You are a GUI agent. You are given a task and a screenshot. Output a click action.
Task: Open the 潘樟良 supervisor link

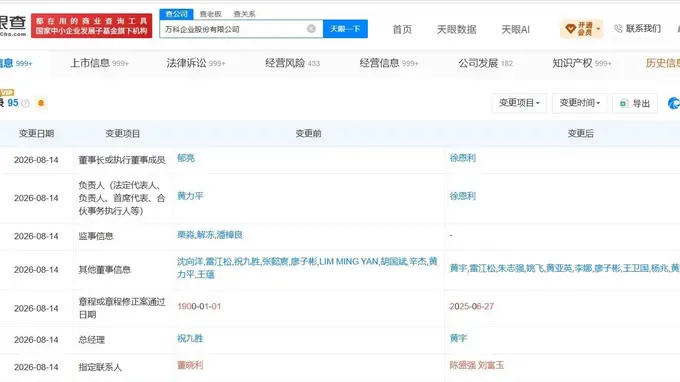pos(229,235)
